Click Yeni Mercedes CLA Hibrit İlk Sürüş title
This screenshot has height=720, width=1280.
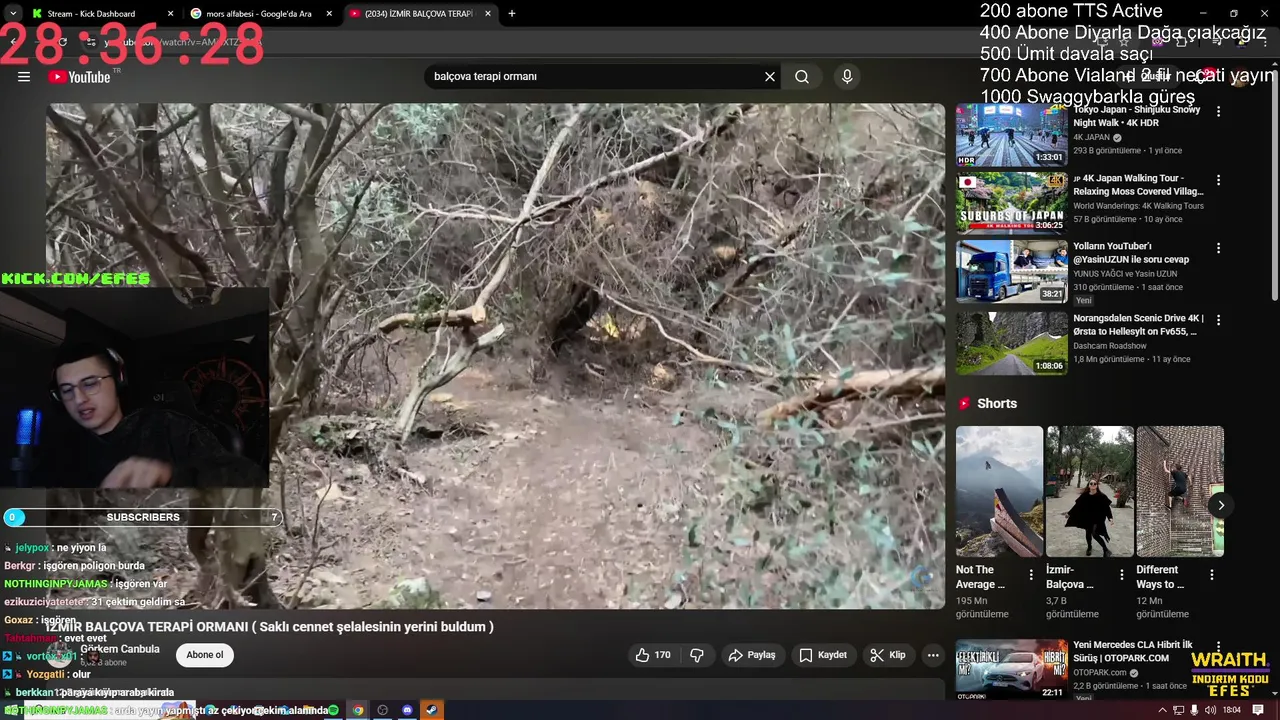[1133, 652]
